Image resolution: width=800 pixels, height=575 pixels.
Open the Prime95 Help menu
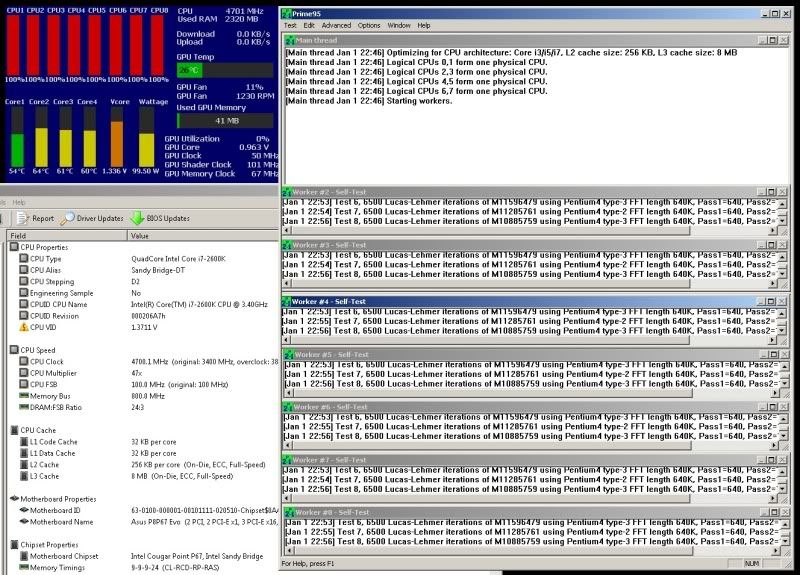424,25
